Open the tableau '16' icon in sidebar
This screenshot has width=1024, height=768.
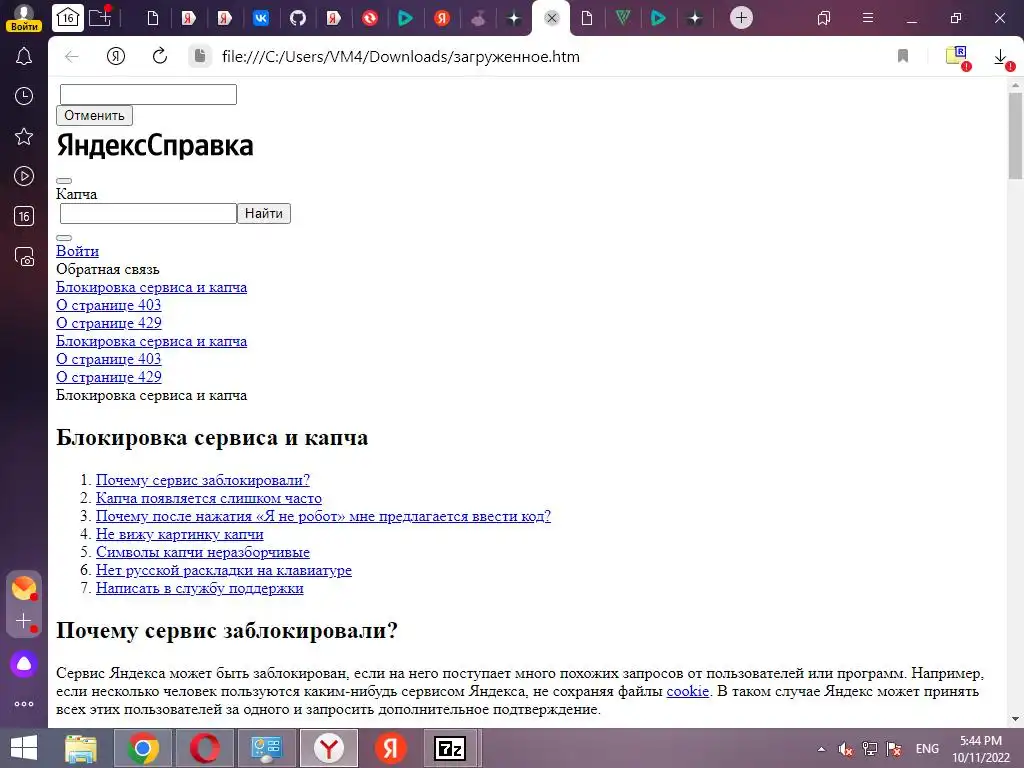click(x=24, y=216)
